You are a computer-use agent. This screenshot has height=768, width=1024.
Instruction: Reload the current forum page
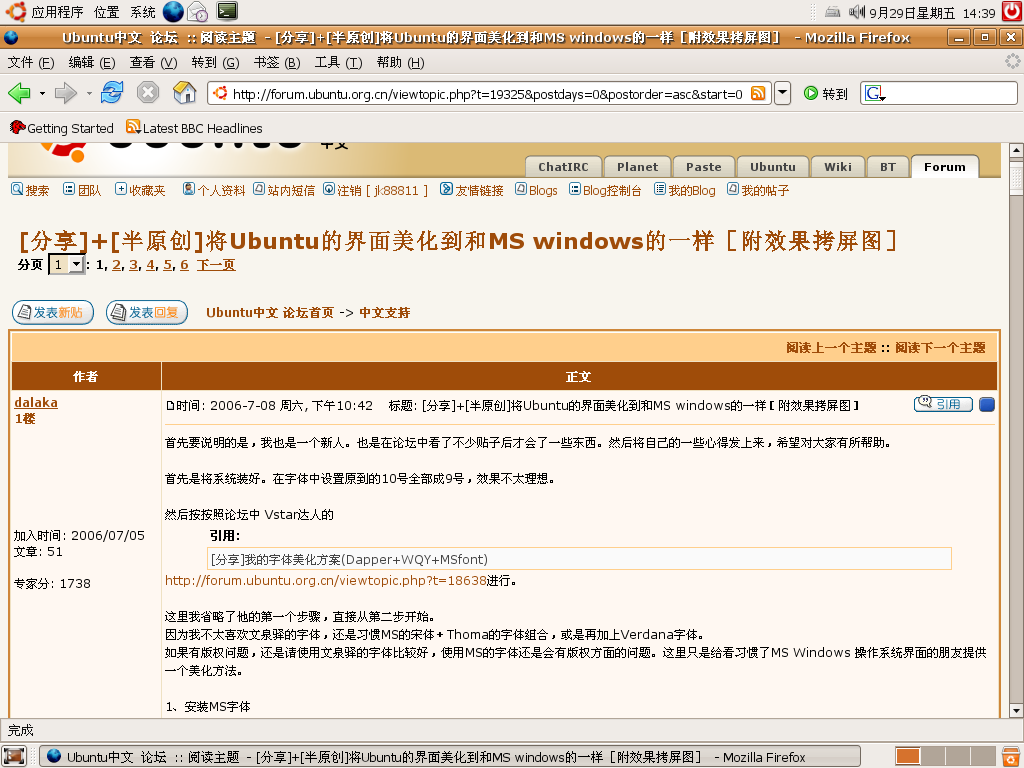coord(112,93)
